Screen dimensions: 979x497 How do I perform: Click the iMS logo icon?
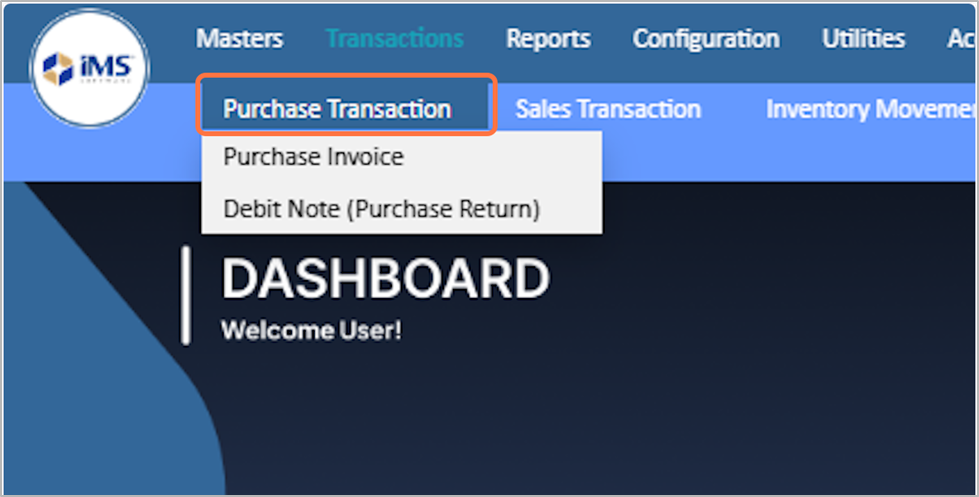(89, 68)
